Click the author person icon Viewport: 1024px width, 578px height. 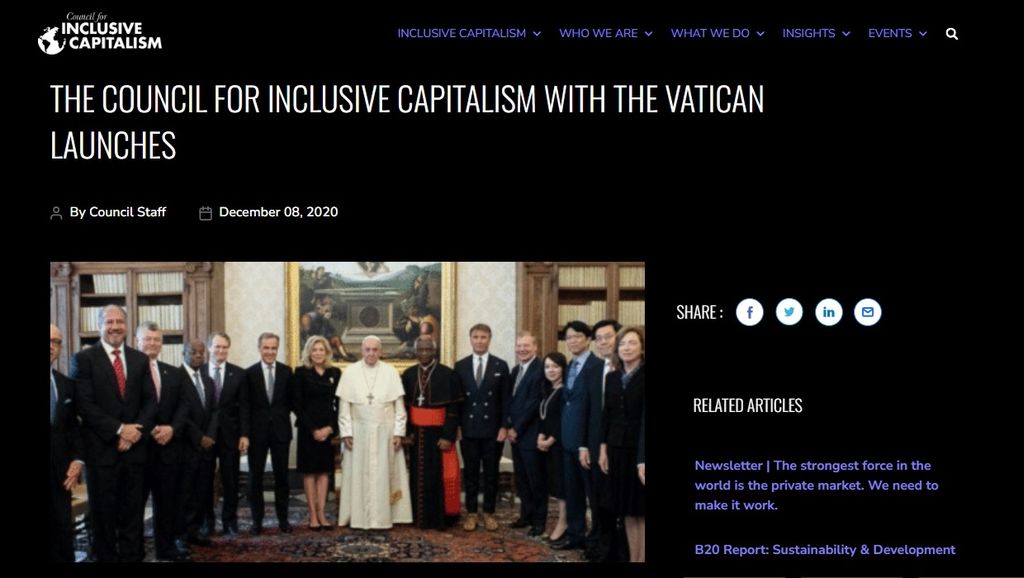(56, 213)
